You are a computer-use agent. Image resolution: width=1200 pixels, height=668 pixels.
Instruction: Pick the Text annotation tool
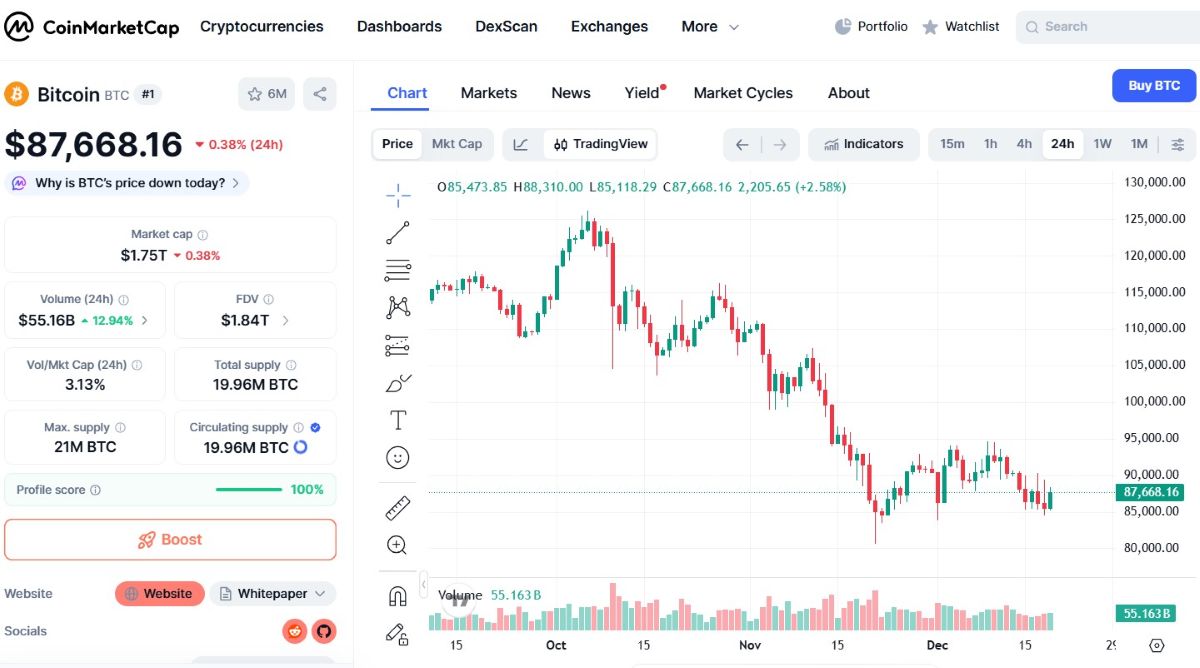point(397,420)
